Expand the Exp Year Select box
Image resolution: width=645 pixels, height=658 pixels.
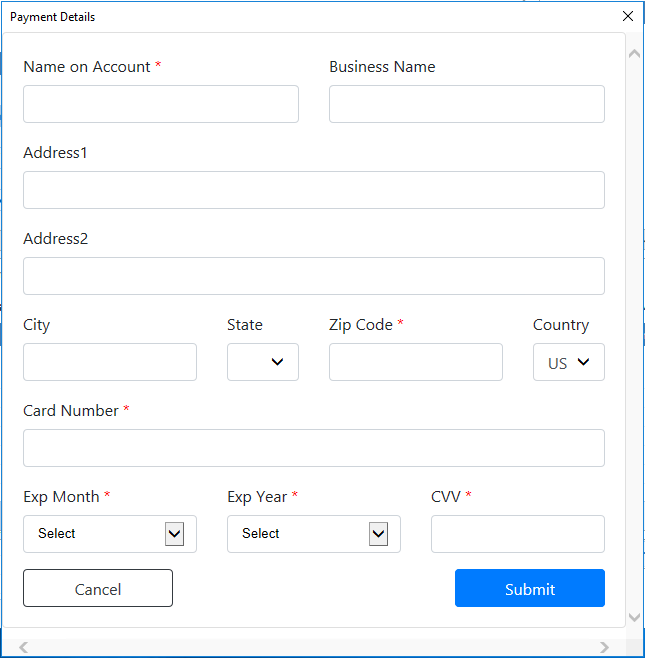pyautogui.click(x=314, y=534)
